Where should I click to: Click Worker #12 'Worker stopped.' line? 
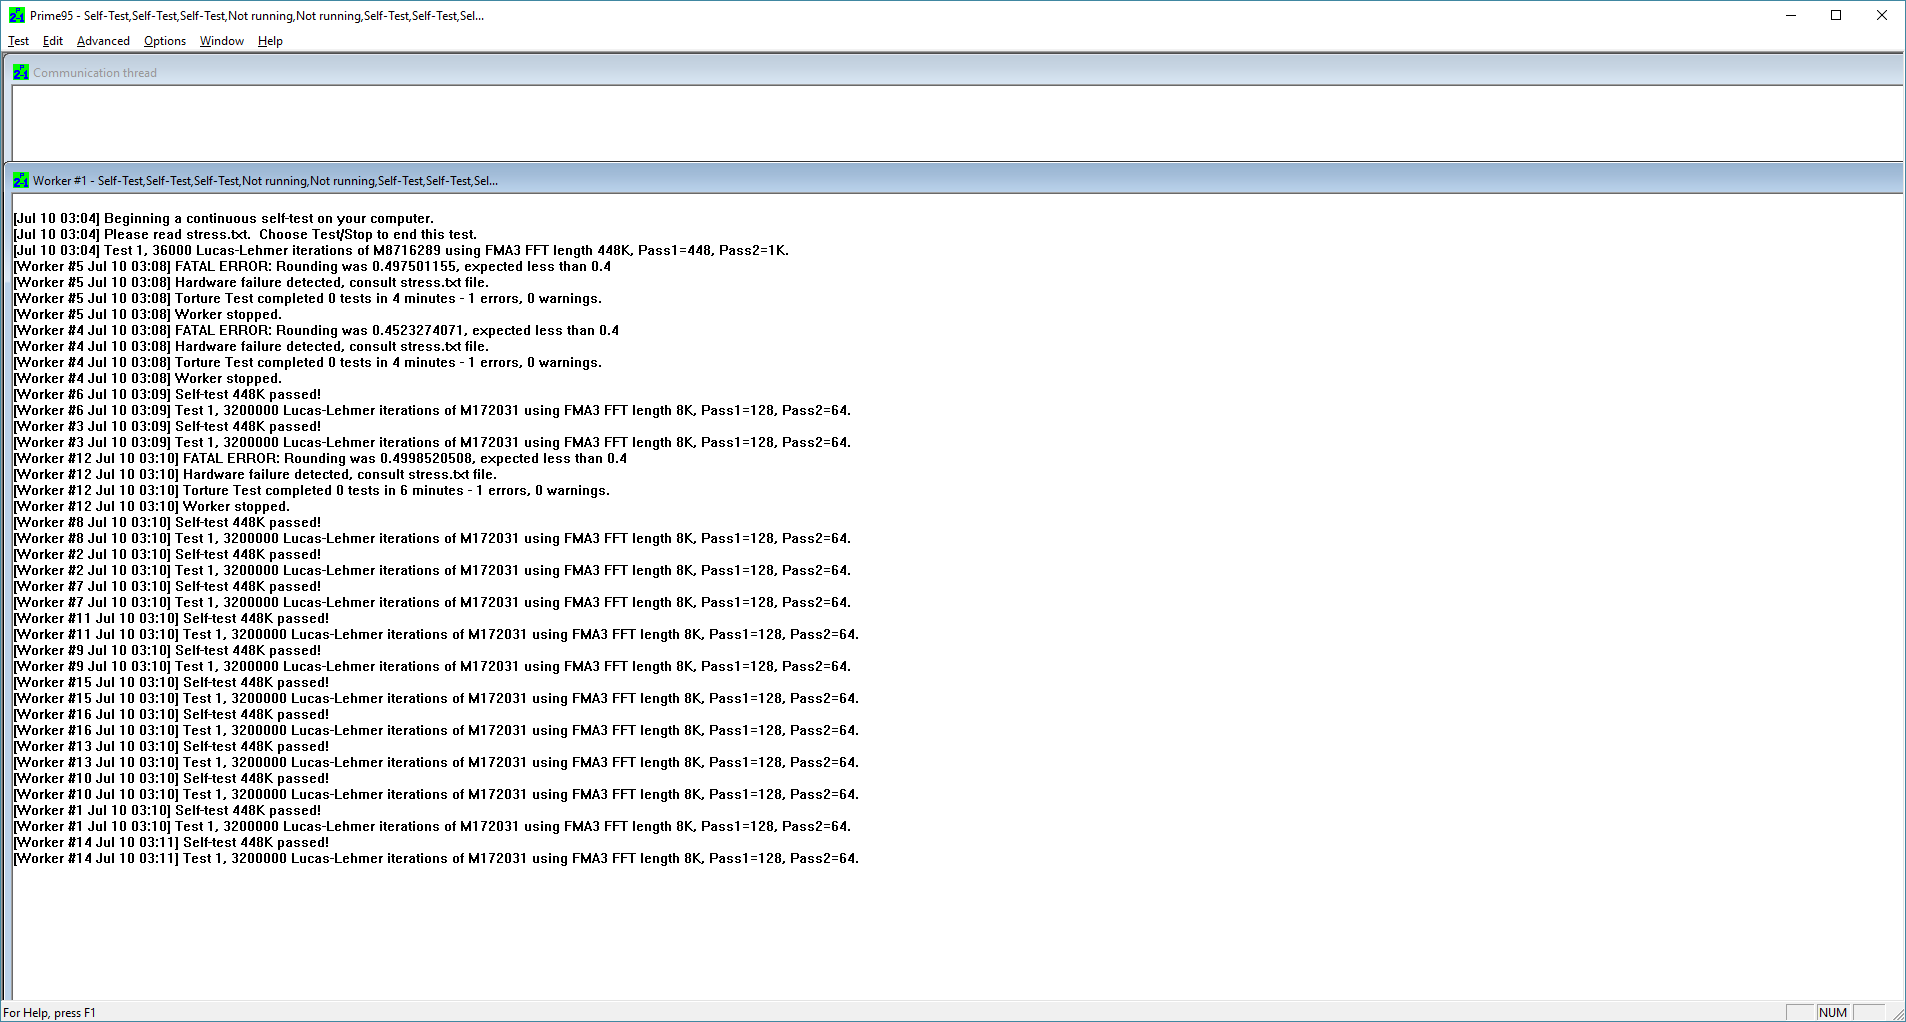point(152,506)
